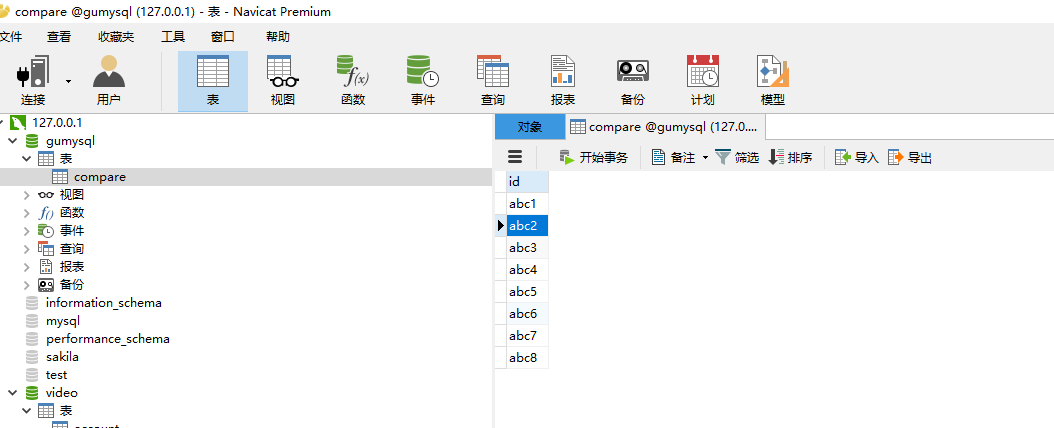Select the abc5 cell
This screenshot has width=1054, height=428.
click(528, 292)
